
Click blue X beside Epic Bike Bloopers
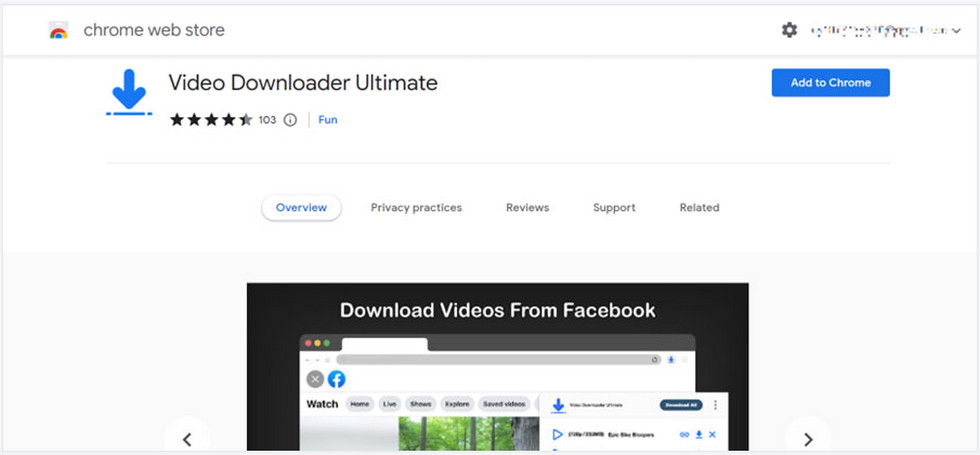[712, 434]
